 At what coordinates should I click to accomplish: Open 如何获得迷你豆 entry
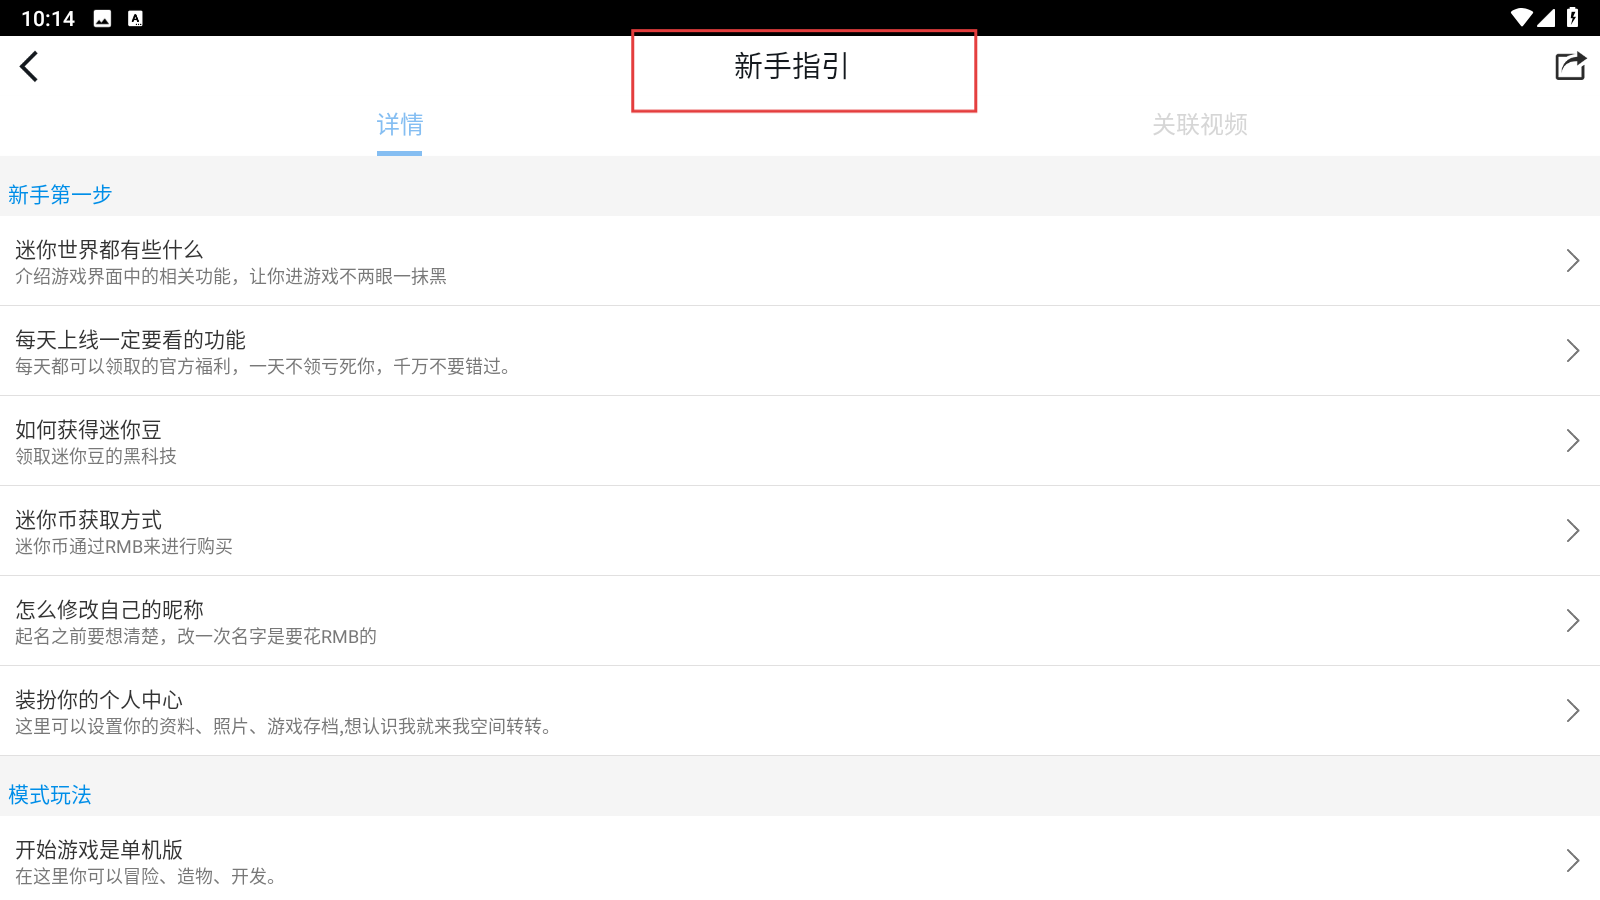800,441
